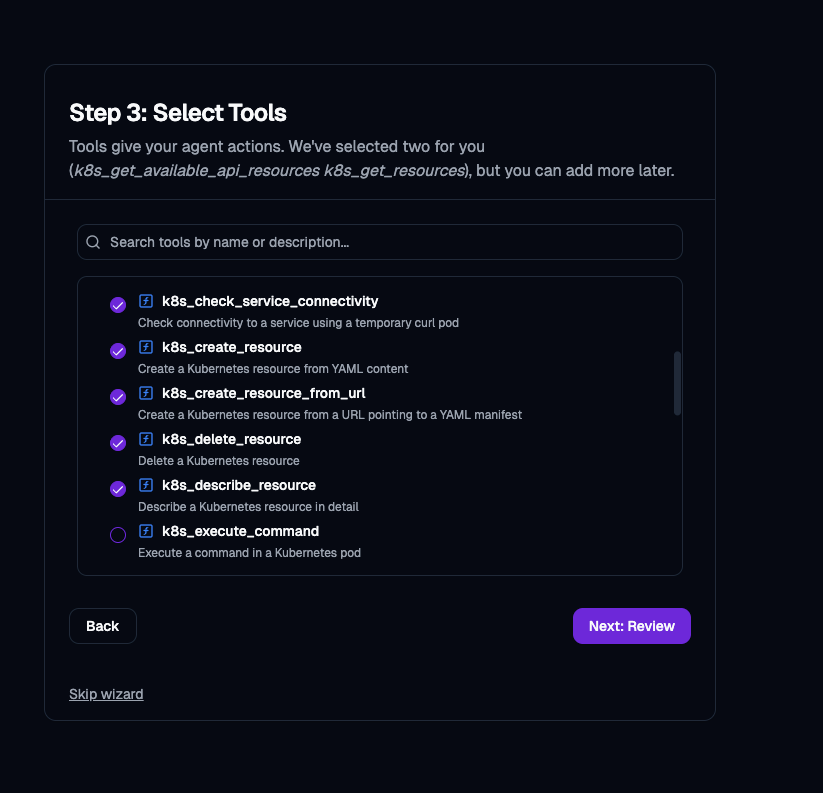Proceed with Next: Review button
This screenshot has width=823, height=793.
pos(631,626)
